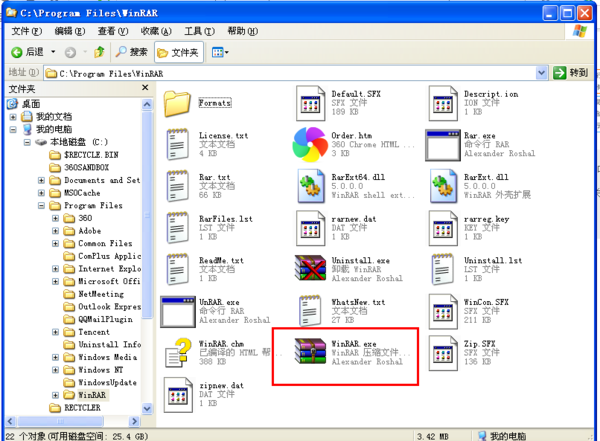Open the 收藏(A) menu

pos(156,31)
